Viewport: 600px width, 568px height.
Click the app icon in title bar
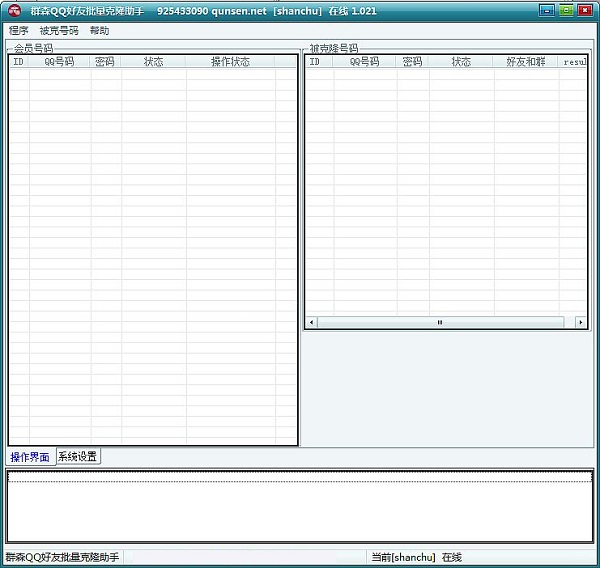pyautogui.click(x=14, y=10)
